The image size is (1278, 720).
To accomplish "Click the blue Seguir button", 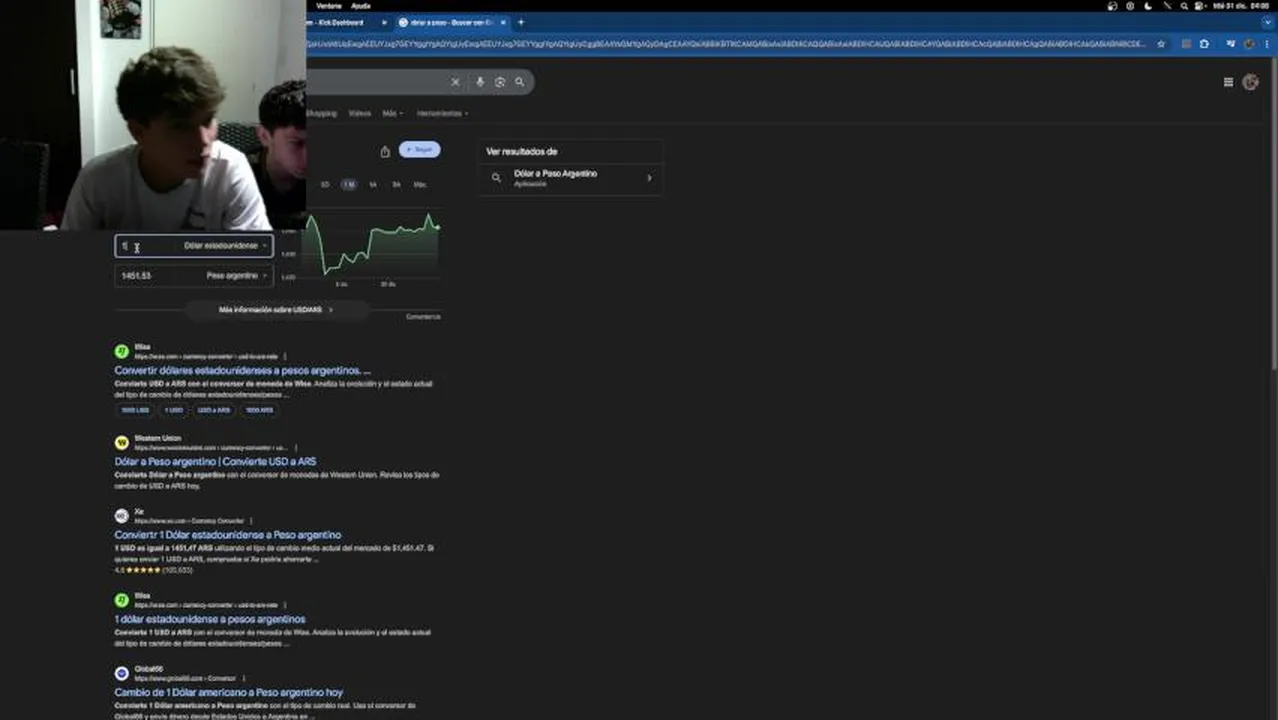I will click(x=420, y=149).
